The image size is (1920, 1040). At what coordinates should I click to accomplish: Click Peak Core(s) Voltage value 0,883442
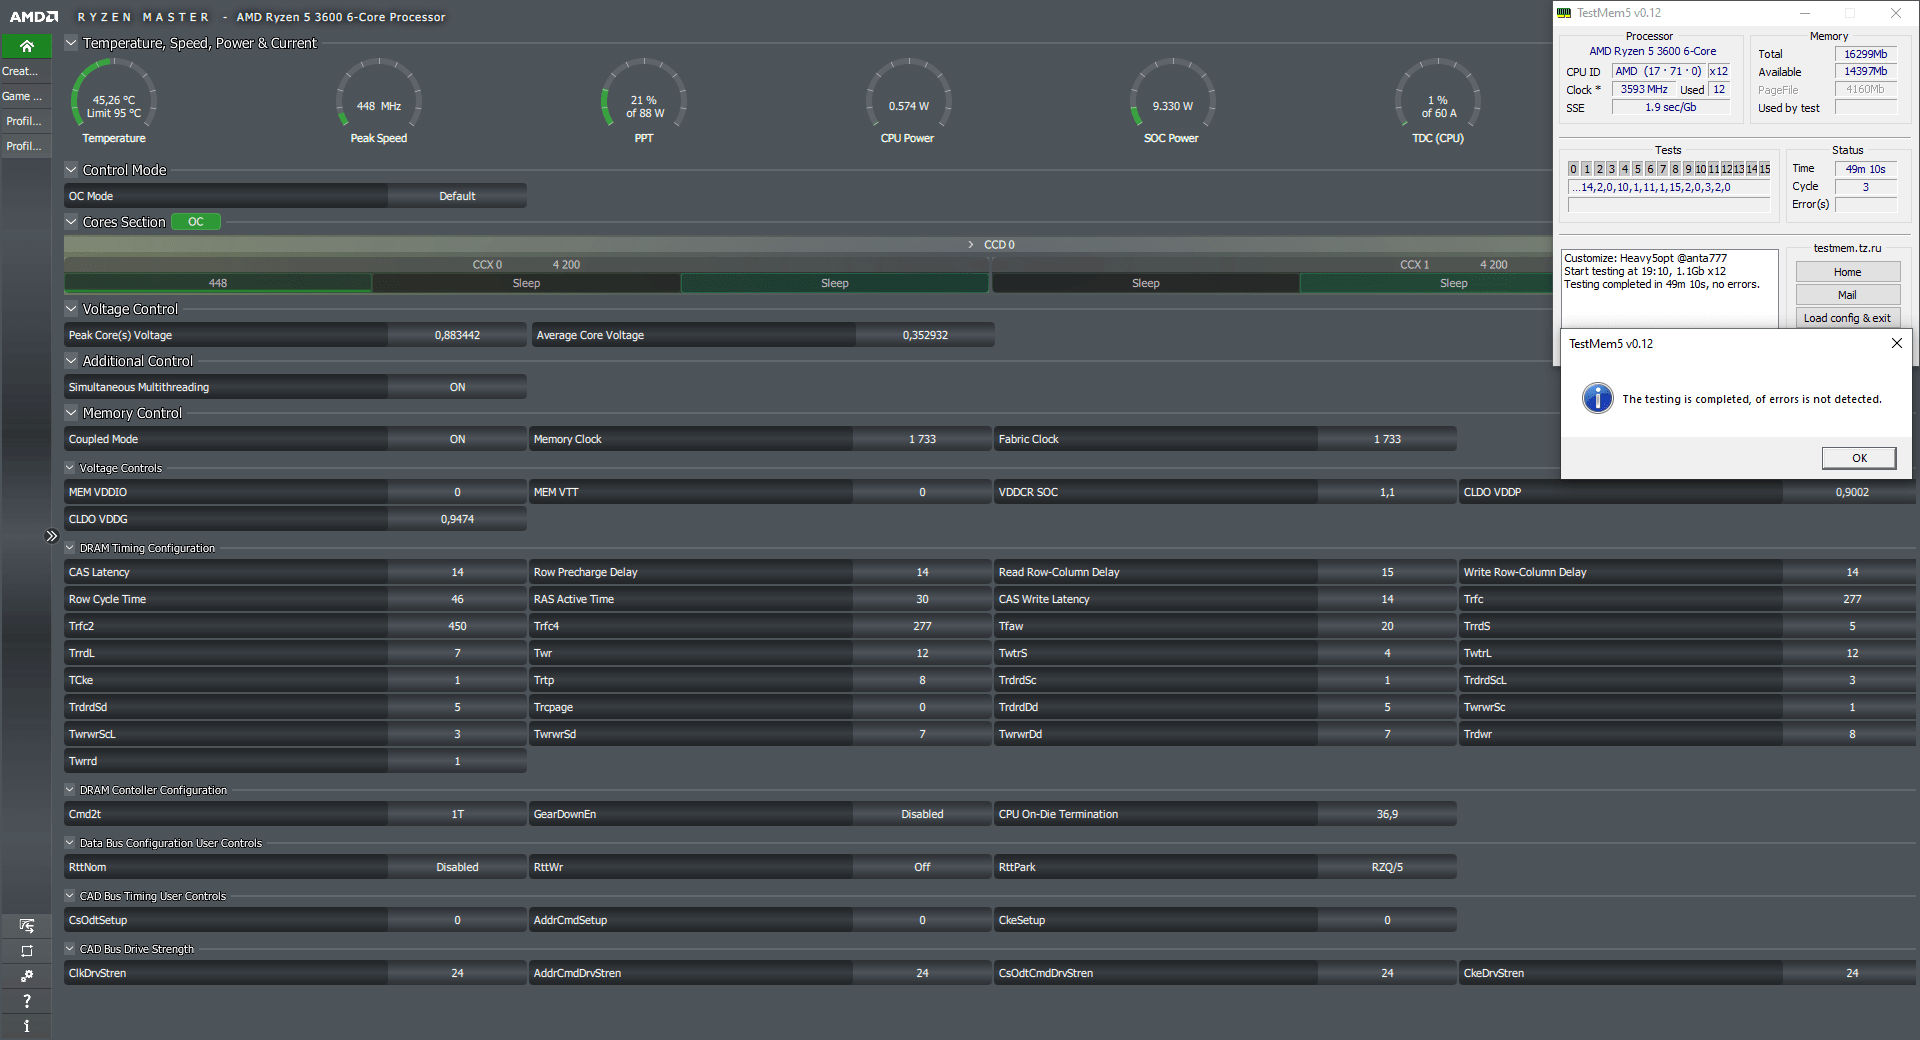tap(457, 335)
